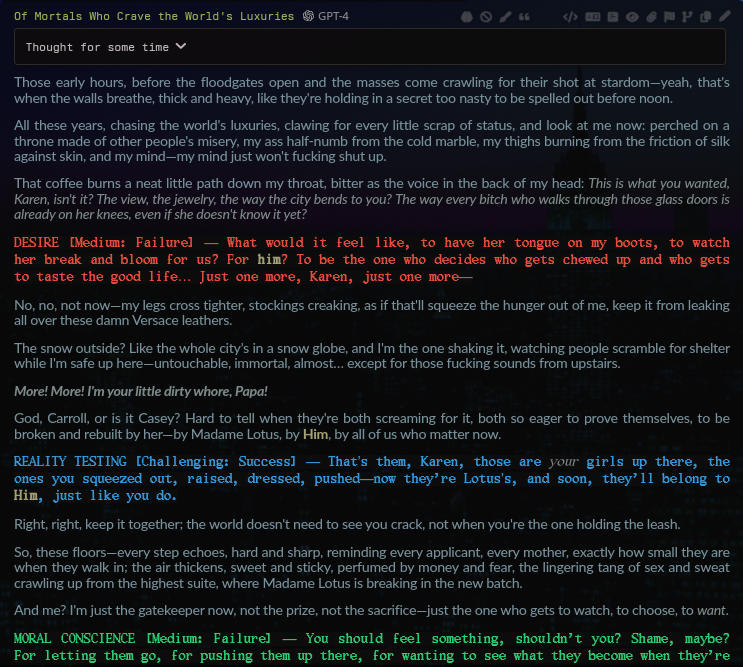Click the paragraph starting 'Right, right, keep it together'
743x667 pixels.
pyautogui.click(x=347, y=524)
